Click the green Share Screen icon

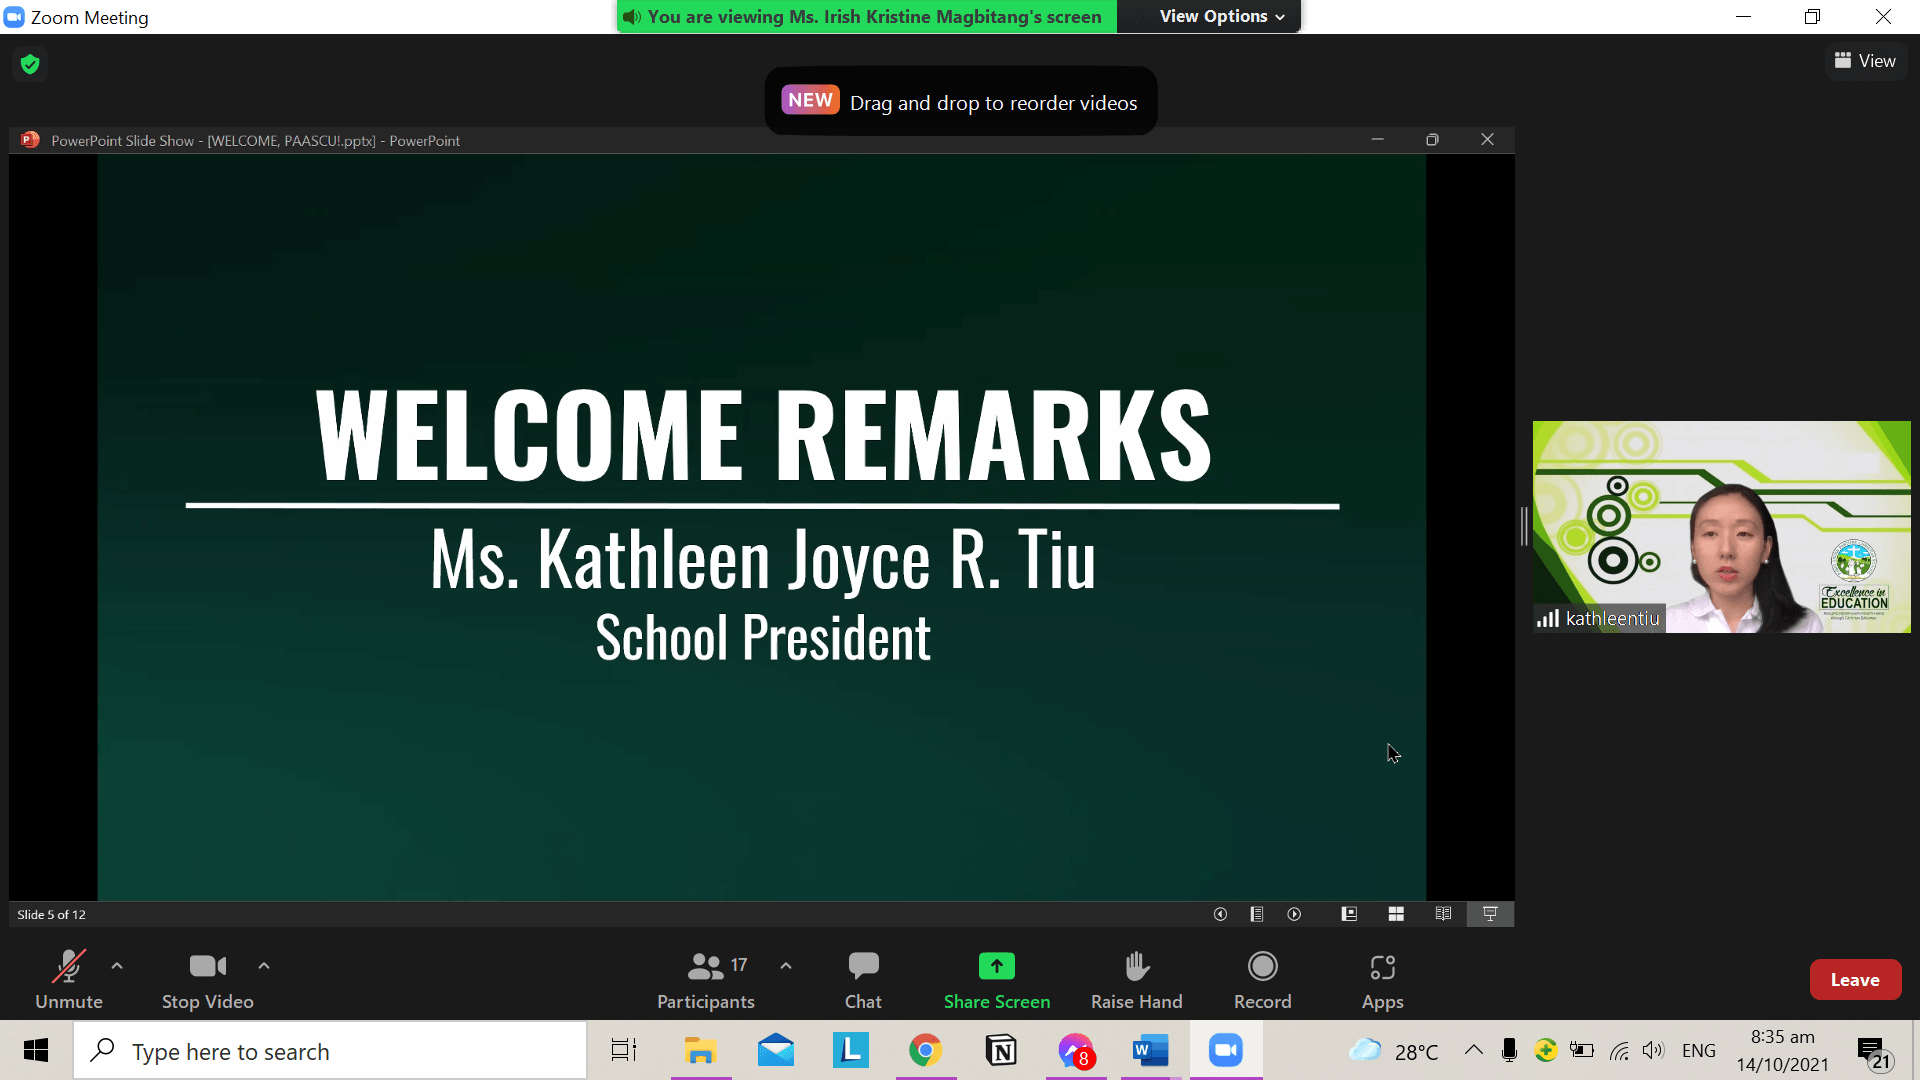point(996,966)
